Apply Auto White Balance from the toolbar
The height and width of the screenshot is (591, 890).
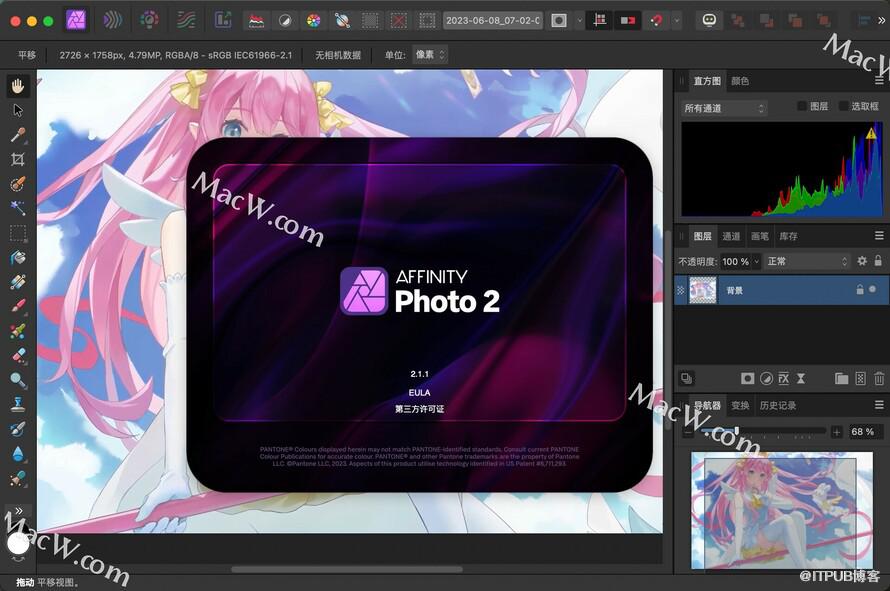point(342,21)
